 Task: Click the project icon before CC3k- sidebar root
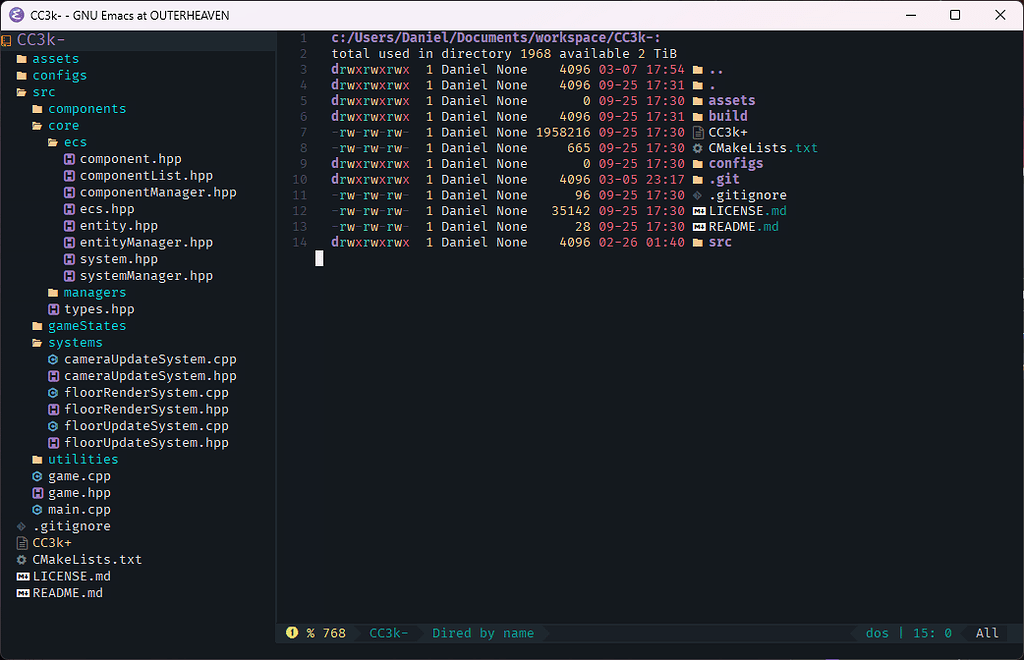pos(8,39)
